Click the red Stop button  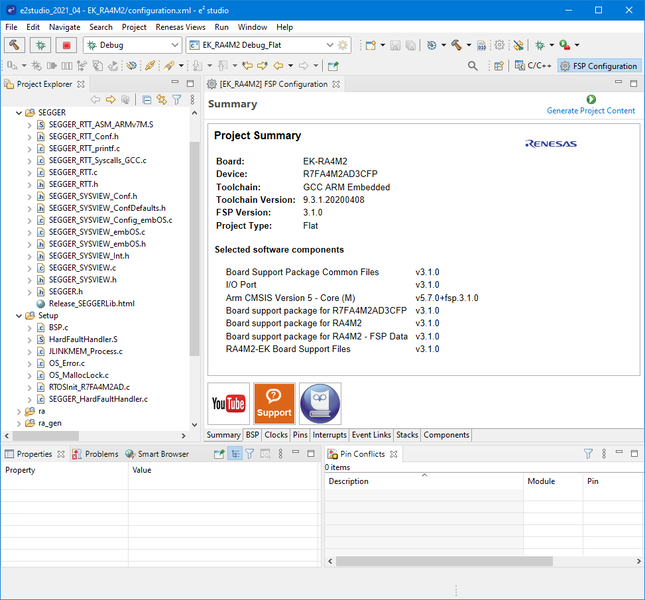[67, 45]
